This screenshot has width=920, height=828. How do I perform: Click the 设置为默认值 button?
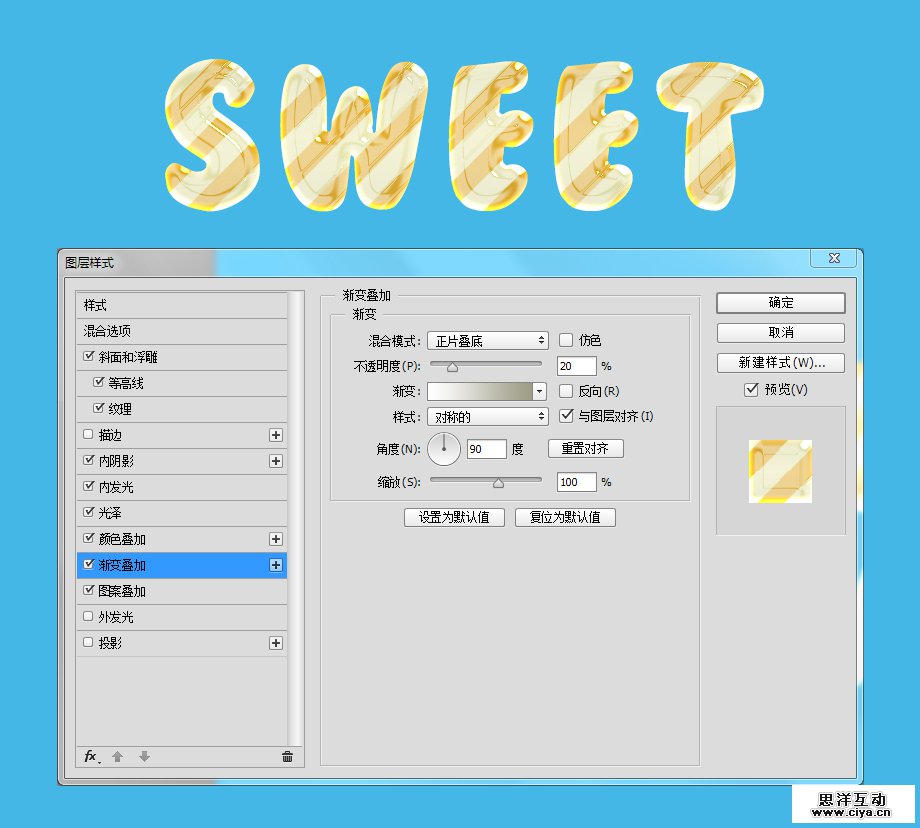point(454,518)
